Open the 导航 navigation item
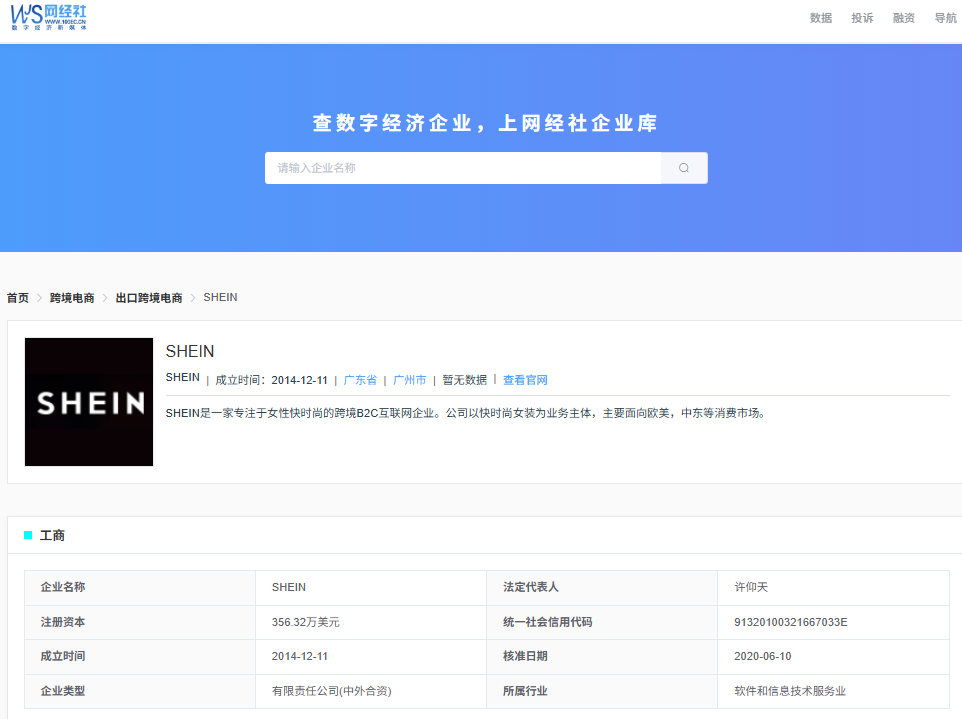Image resolution: width=962 pixels, height=719 pixels. (945, 18)
